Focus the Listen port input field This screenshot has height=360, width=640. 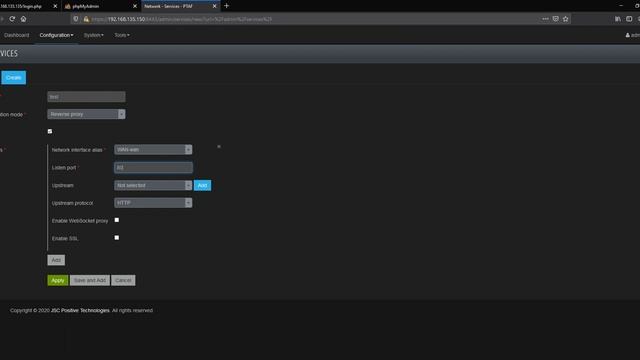tap(153, 167)
